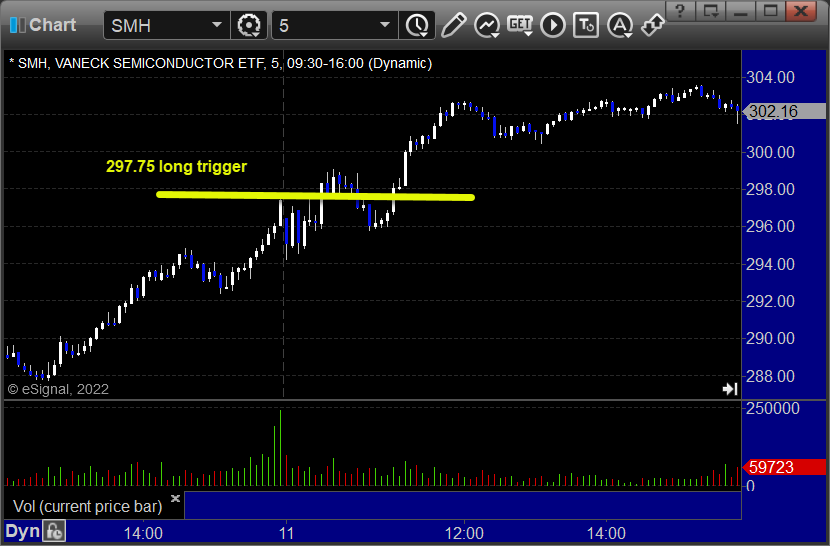Click the symbol link pin icon
This screenshot has height=546, width=830.
[x=652, y=25]
